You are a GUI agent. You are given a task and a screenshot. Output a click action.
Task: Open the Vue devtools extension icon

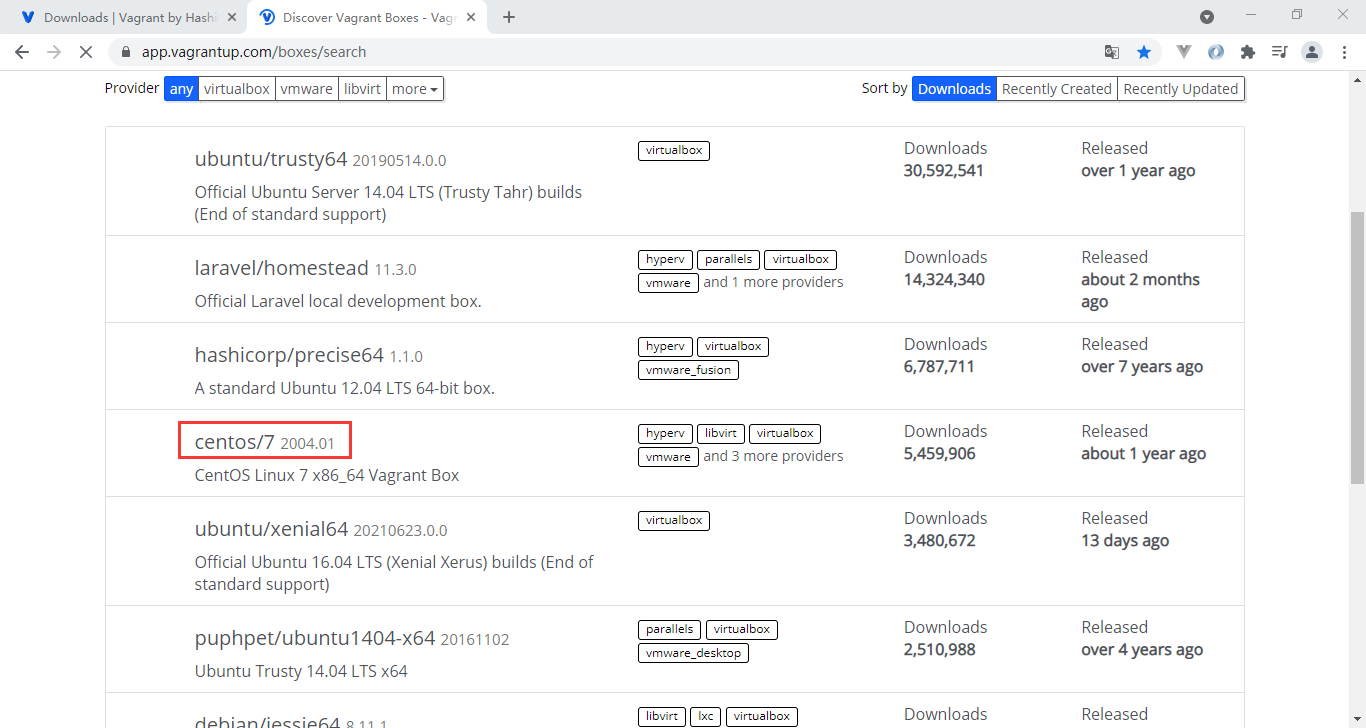[x=1184, y=52]
